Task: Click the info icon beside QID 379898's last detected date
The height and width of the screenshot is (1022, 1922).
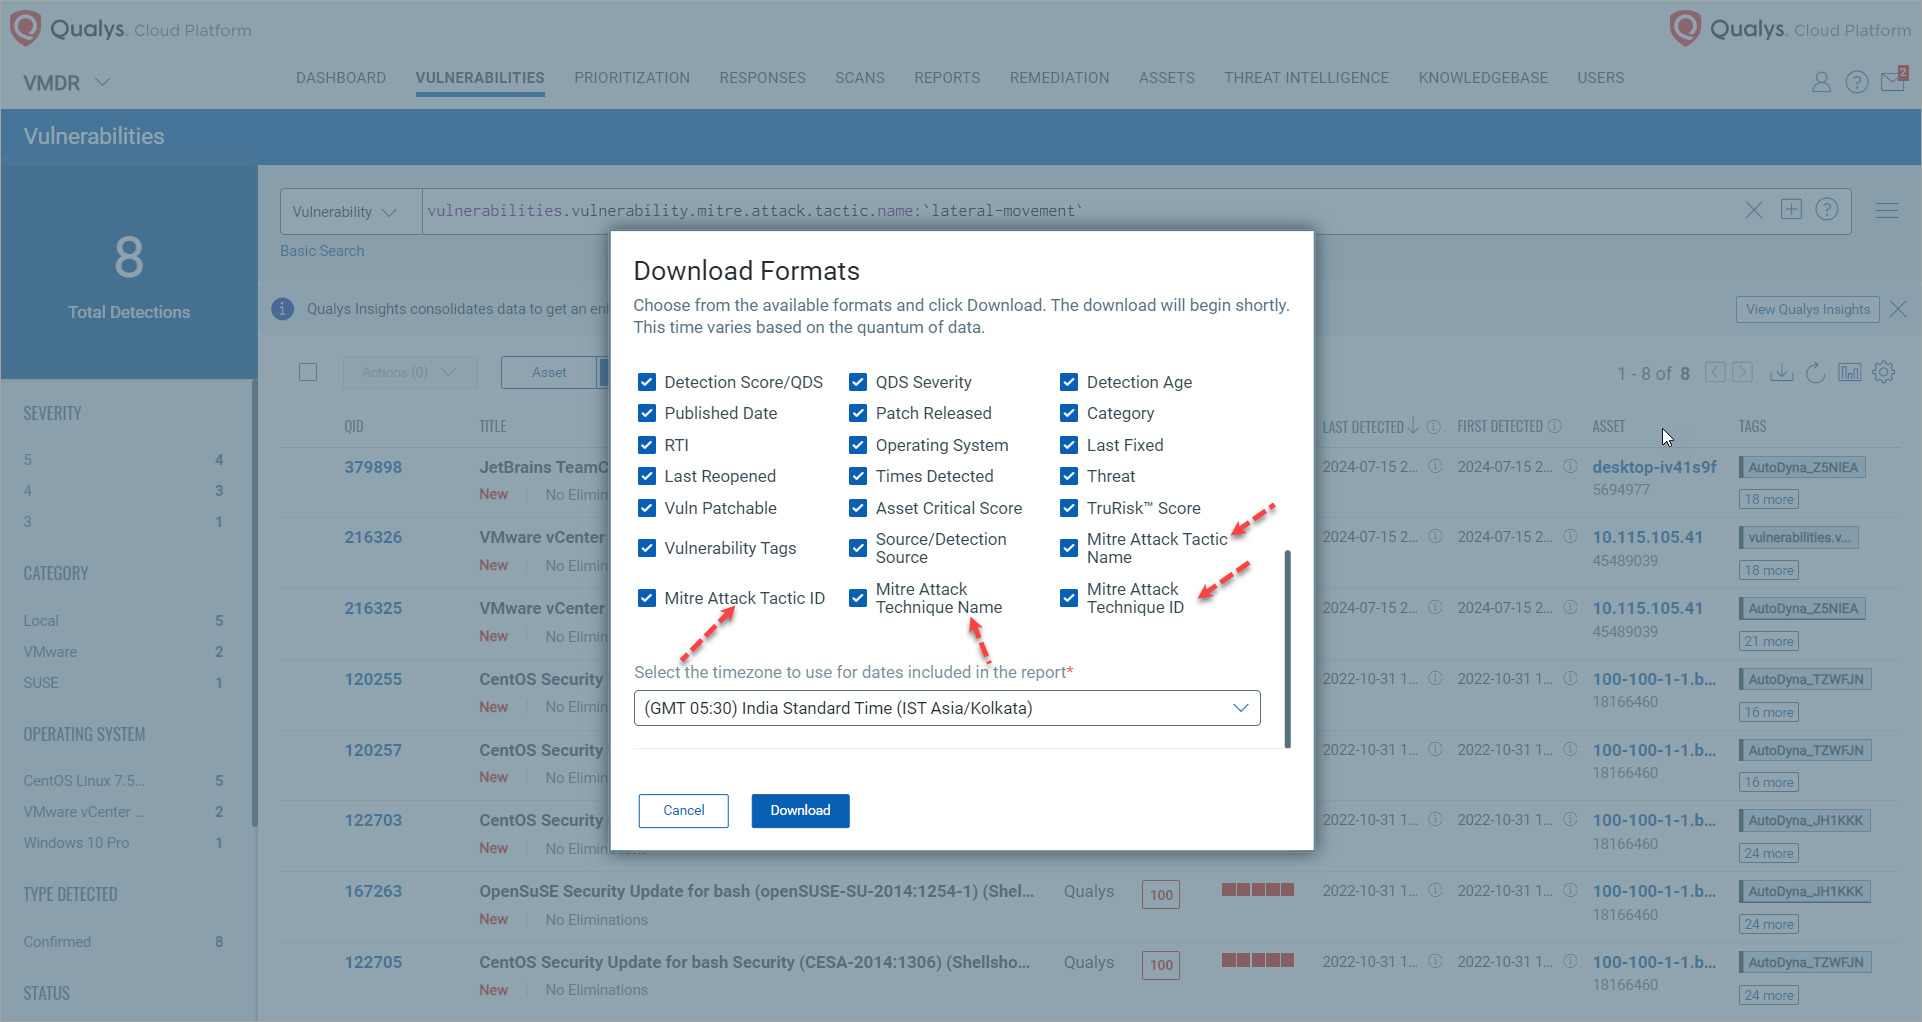Action: 1435,467
